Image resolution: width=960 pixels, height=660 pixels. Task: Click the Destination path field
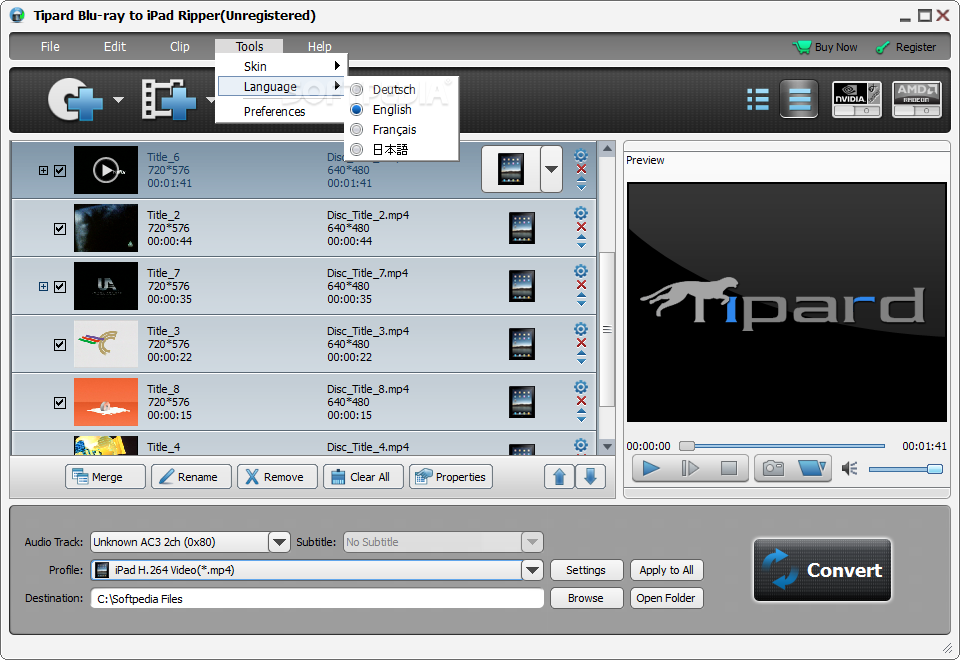[x=317, y=599]
